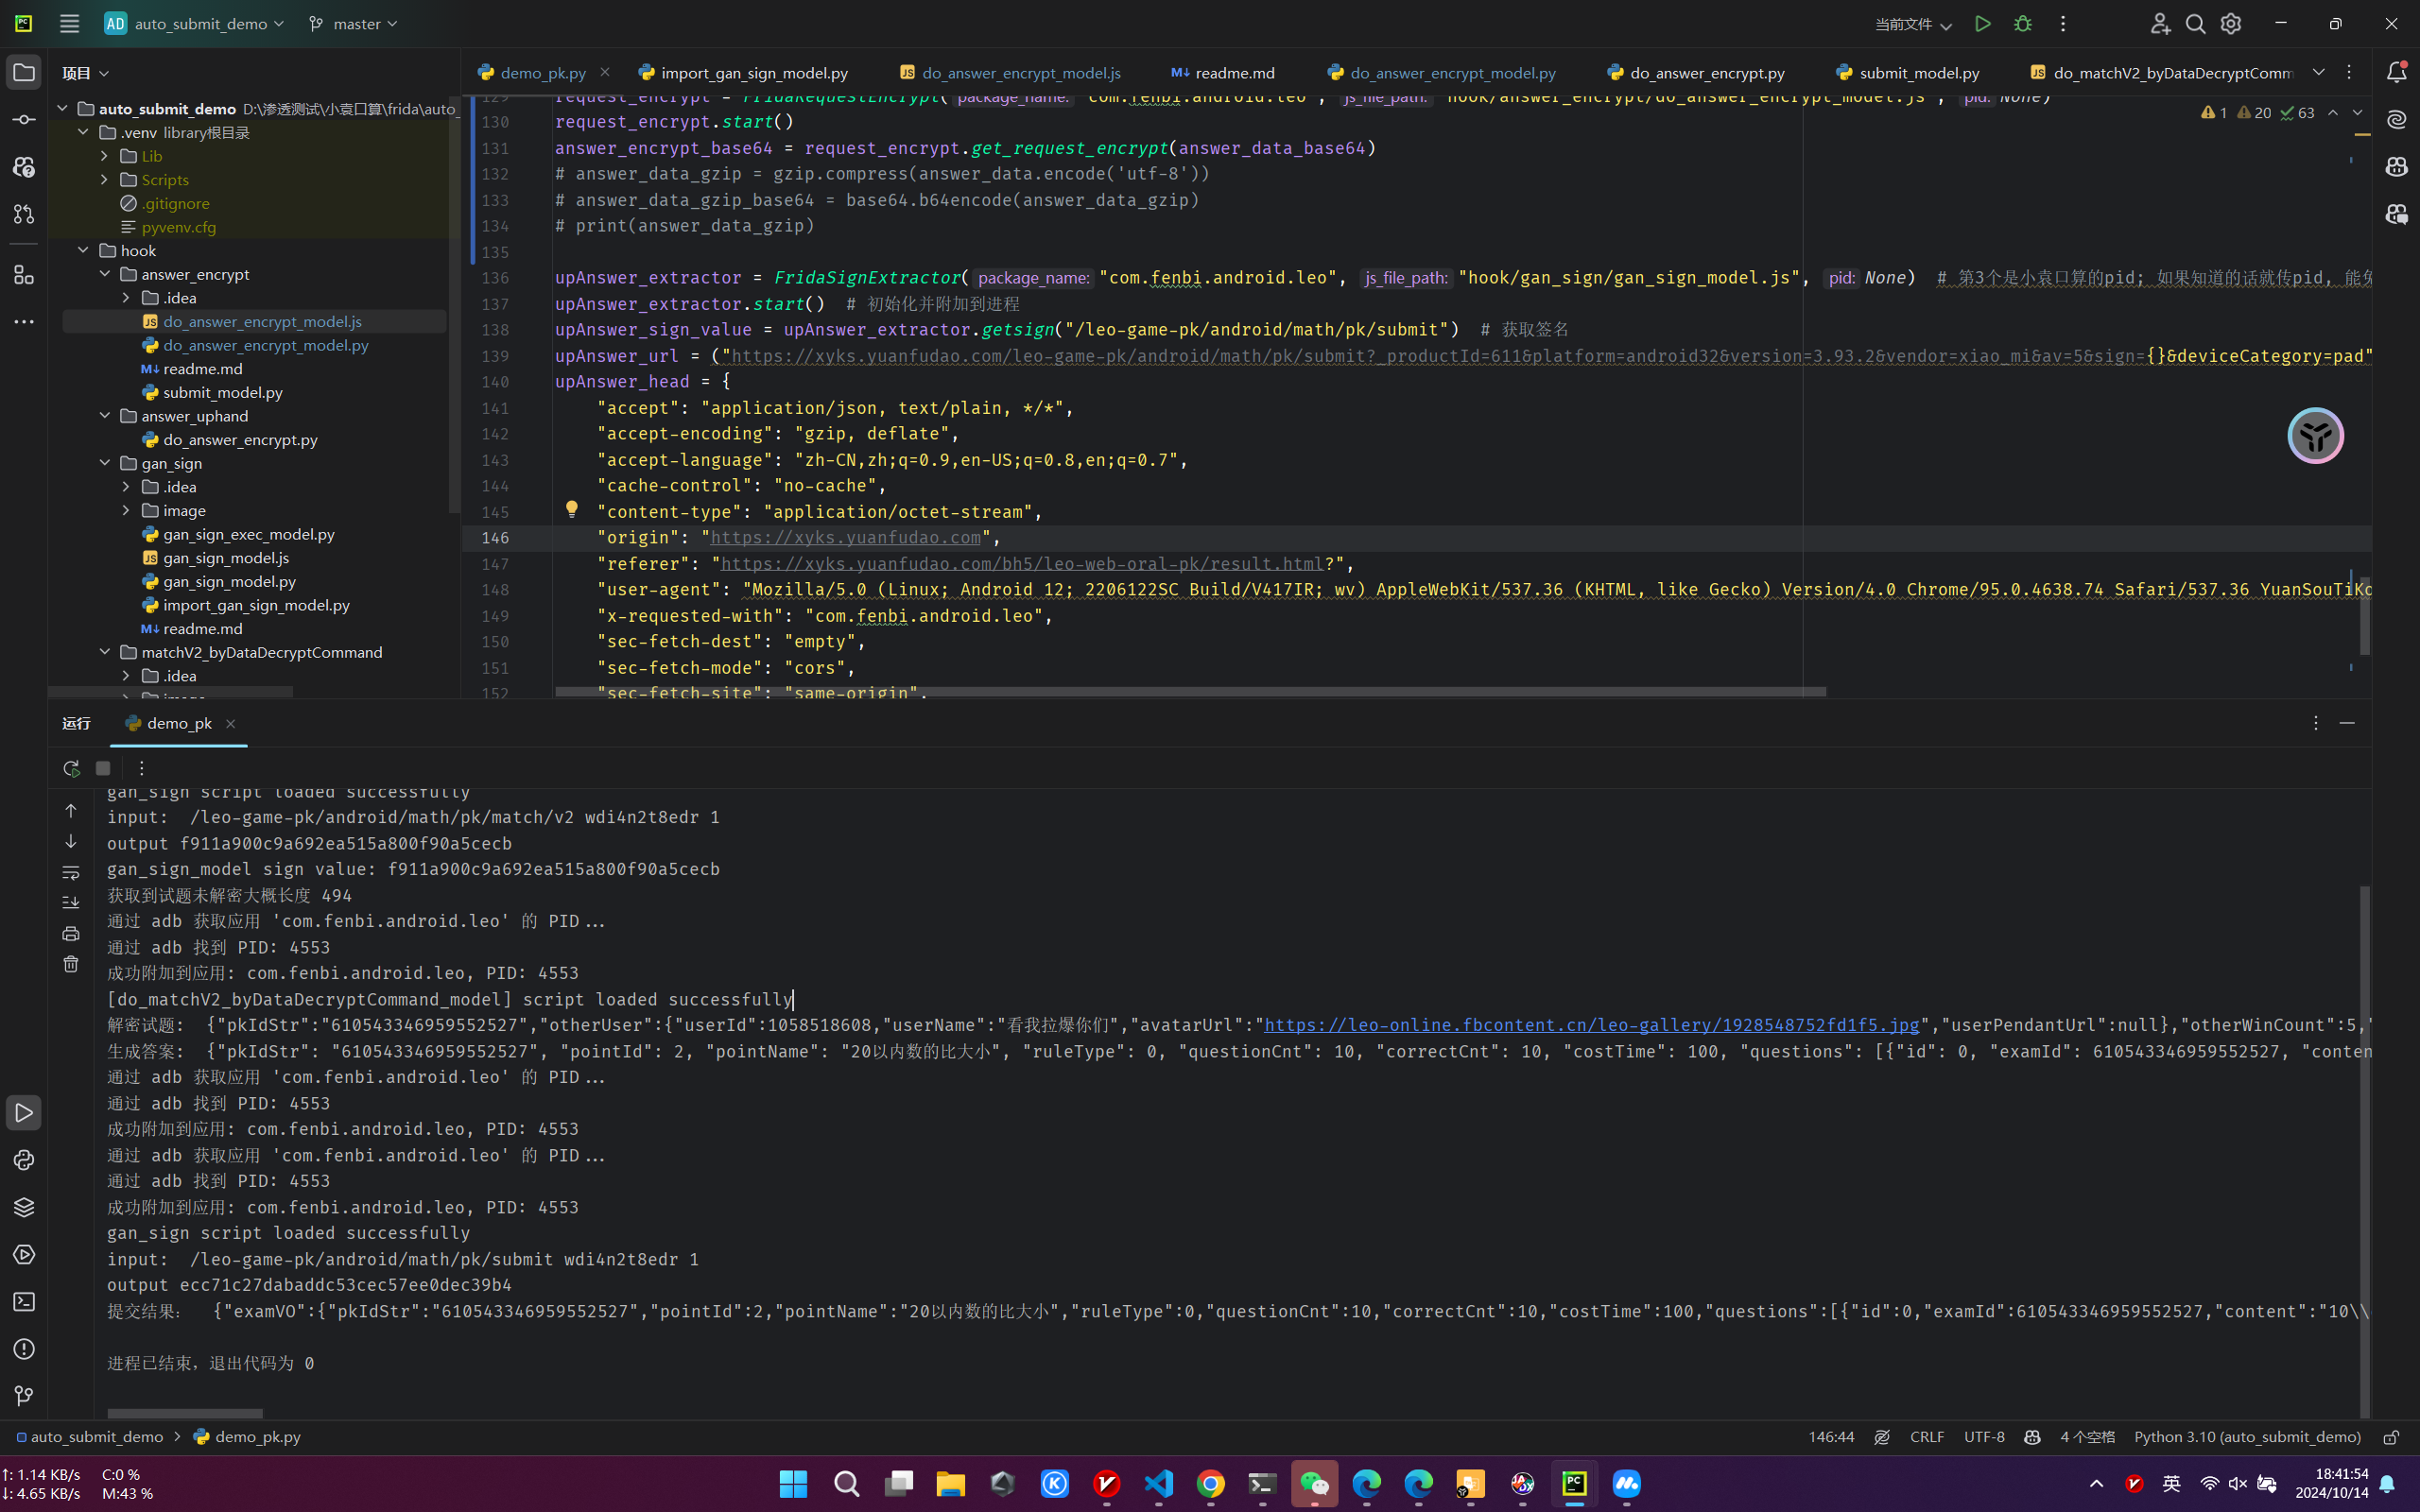2420x1512 pixels.
Task: Clear run console with trash icon
Action: 71,964
